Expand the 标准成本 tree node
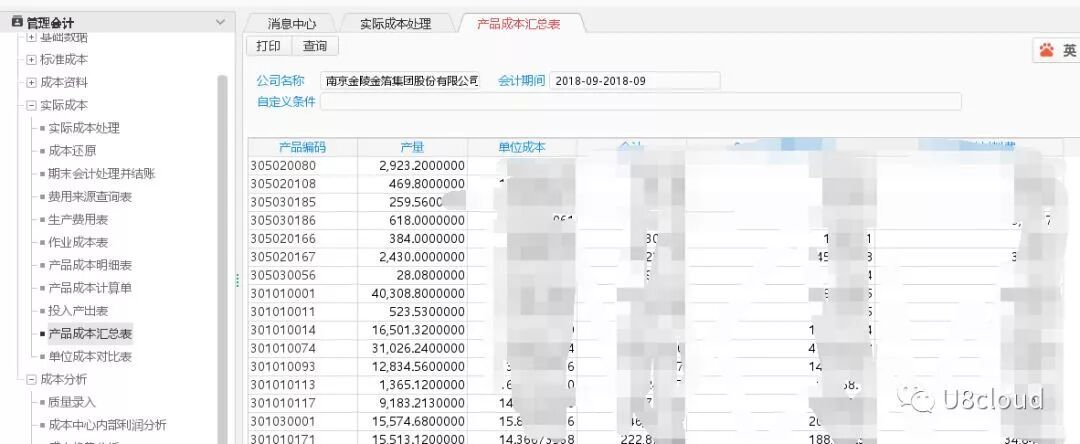 [31, 60]
